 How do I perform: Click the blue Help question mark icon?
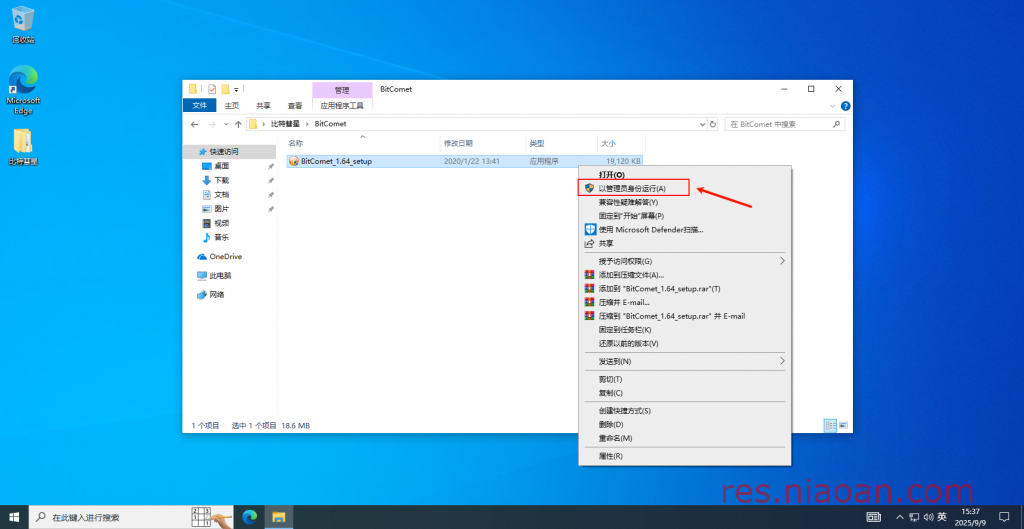[x=845, y=106]
